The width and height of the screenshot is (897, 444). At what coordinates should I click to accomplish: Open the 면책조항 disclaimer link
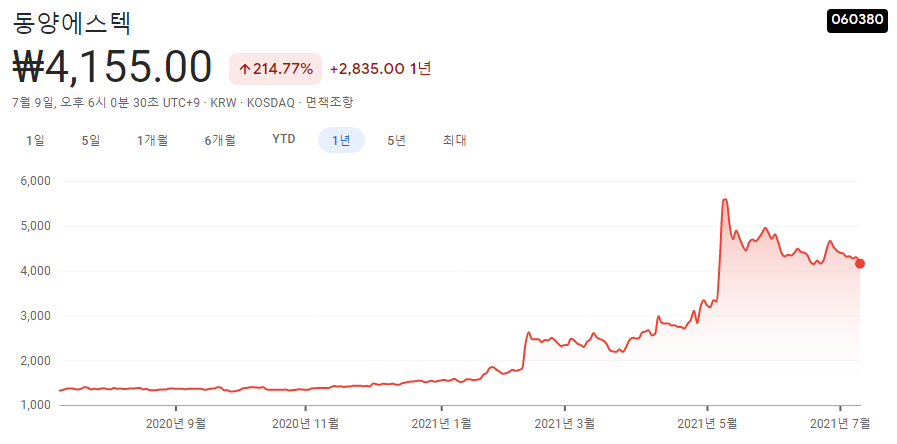pos(330,103)
